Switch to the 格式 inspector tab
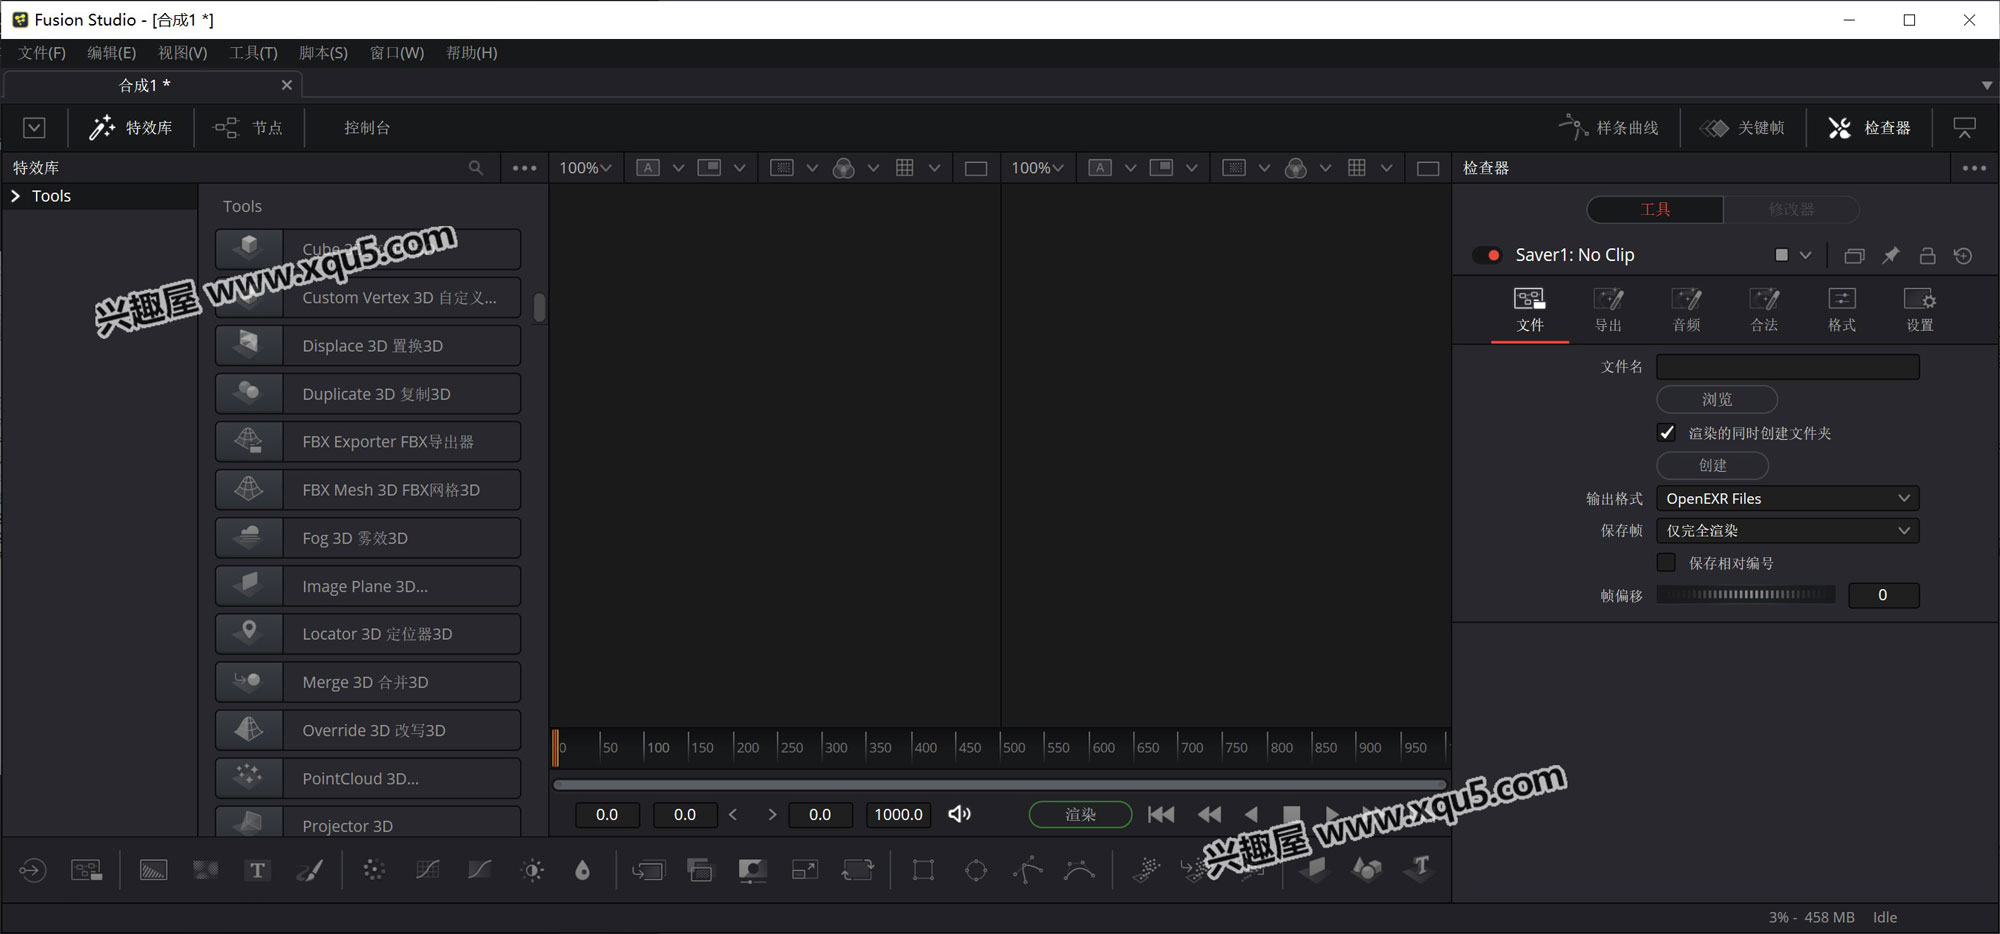Screen dimensions: 2000x934 pos(1842,310)
